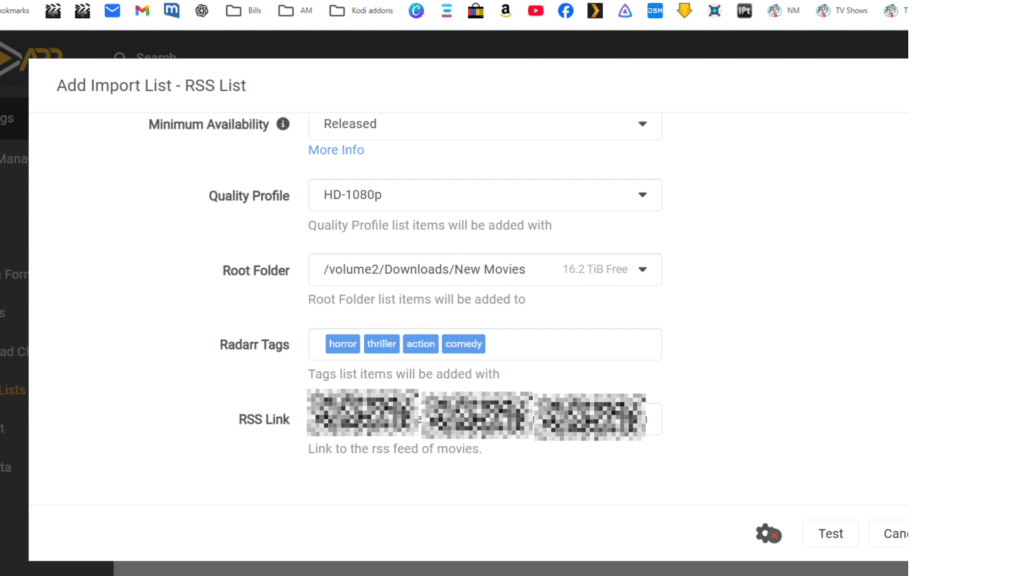
Task: Expand the Root Folder dropdown
Action: [x=485, y=270]
